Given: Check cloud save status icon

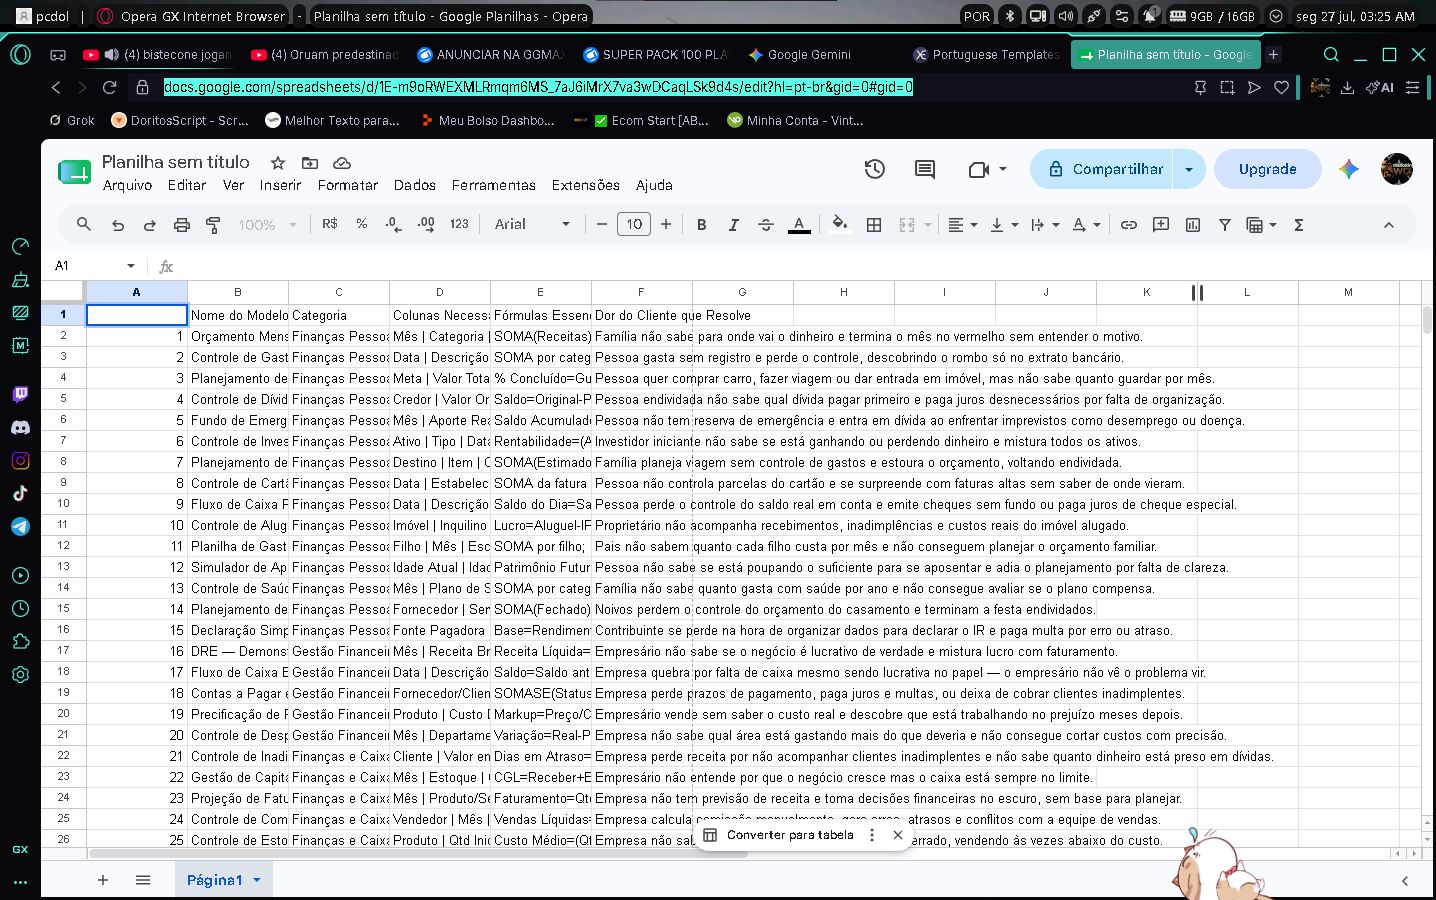Looking at the screenshot, I should 342,162.
